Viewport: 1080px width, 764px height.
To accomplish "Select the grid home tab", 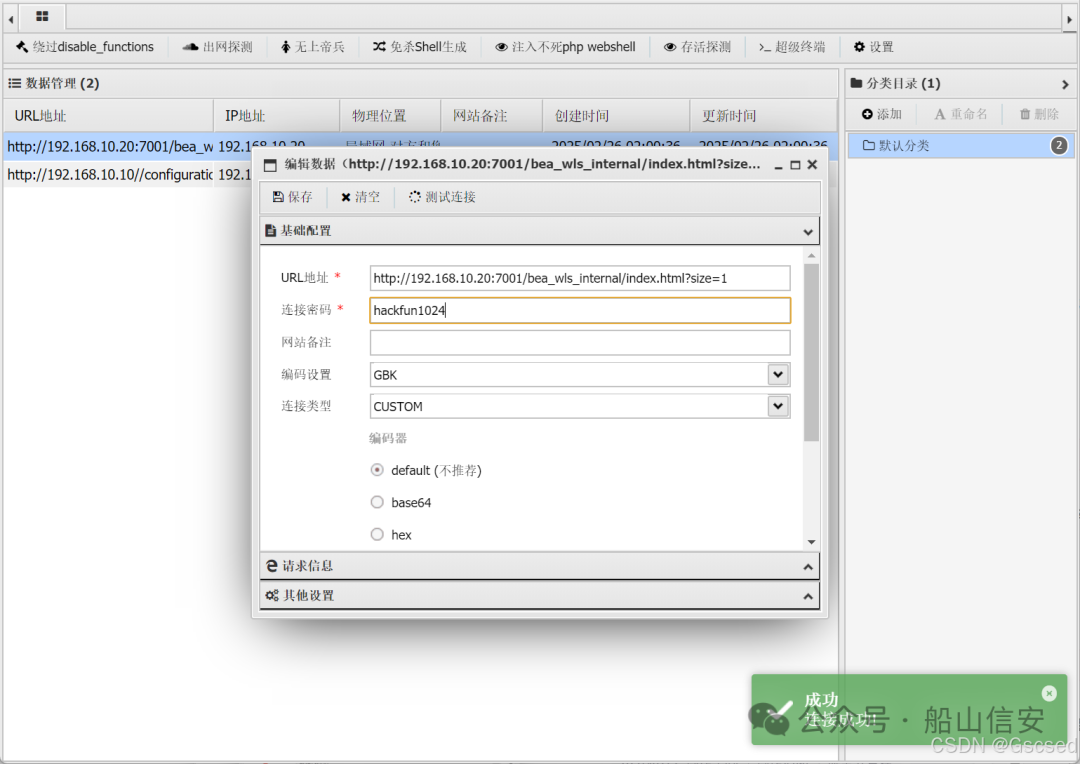I will (x=42, y=17).
